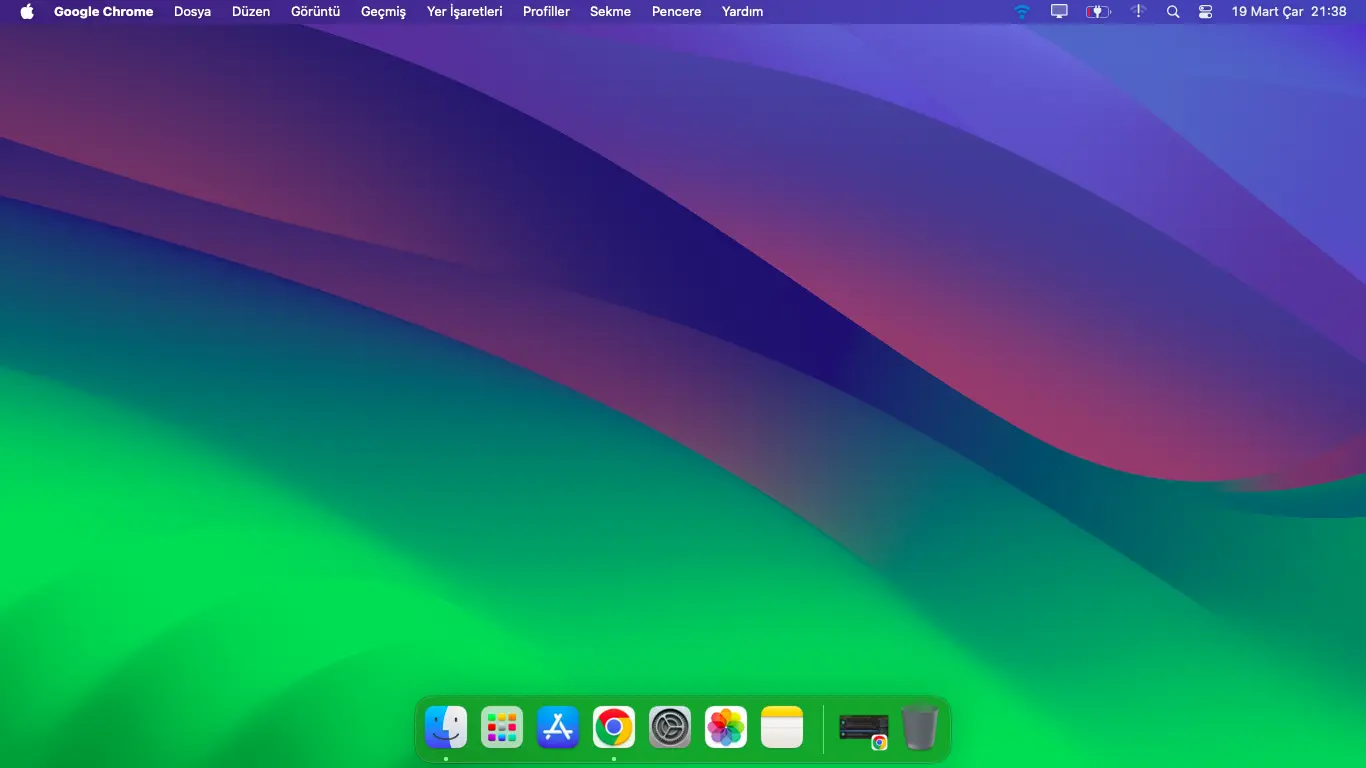
Task: Open Control Center from the menu bar
Action: click(x=1205, y=12)
